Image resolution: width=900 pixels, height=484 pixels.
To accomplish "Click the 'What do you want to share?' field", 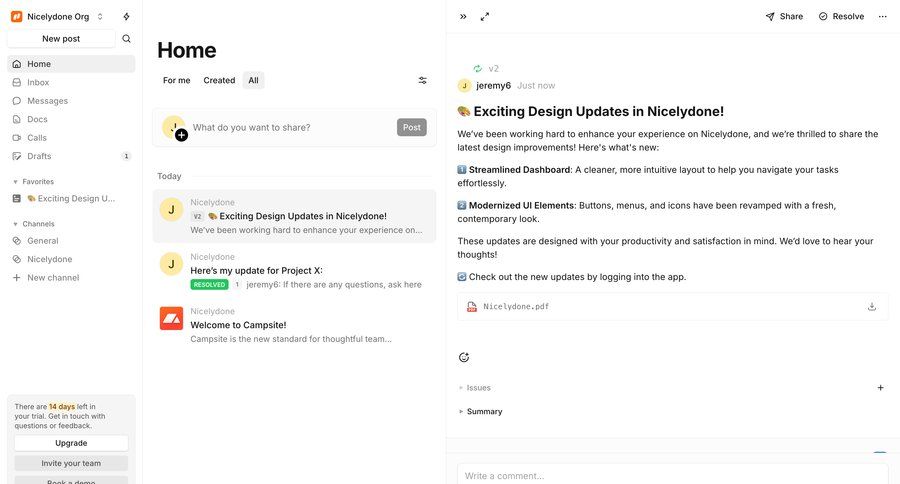I will tap(292, 127).
